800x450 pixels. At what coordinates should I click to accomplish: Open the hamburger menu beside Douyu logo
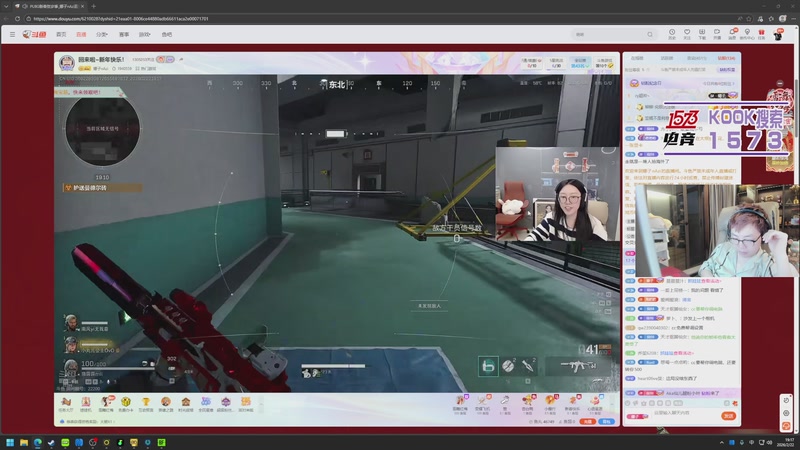pos(12,35)
